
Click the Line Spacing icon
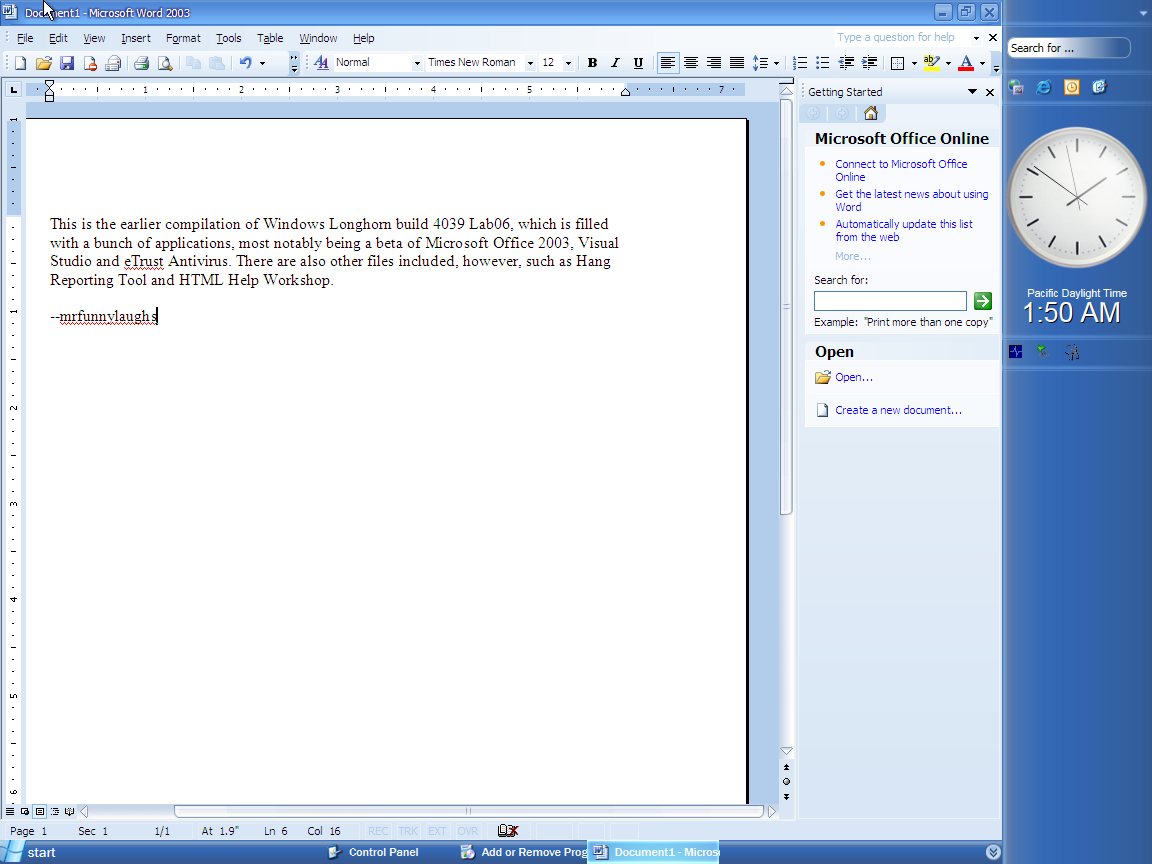tap(760, 63)
